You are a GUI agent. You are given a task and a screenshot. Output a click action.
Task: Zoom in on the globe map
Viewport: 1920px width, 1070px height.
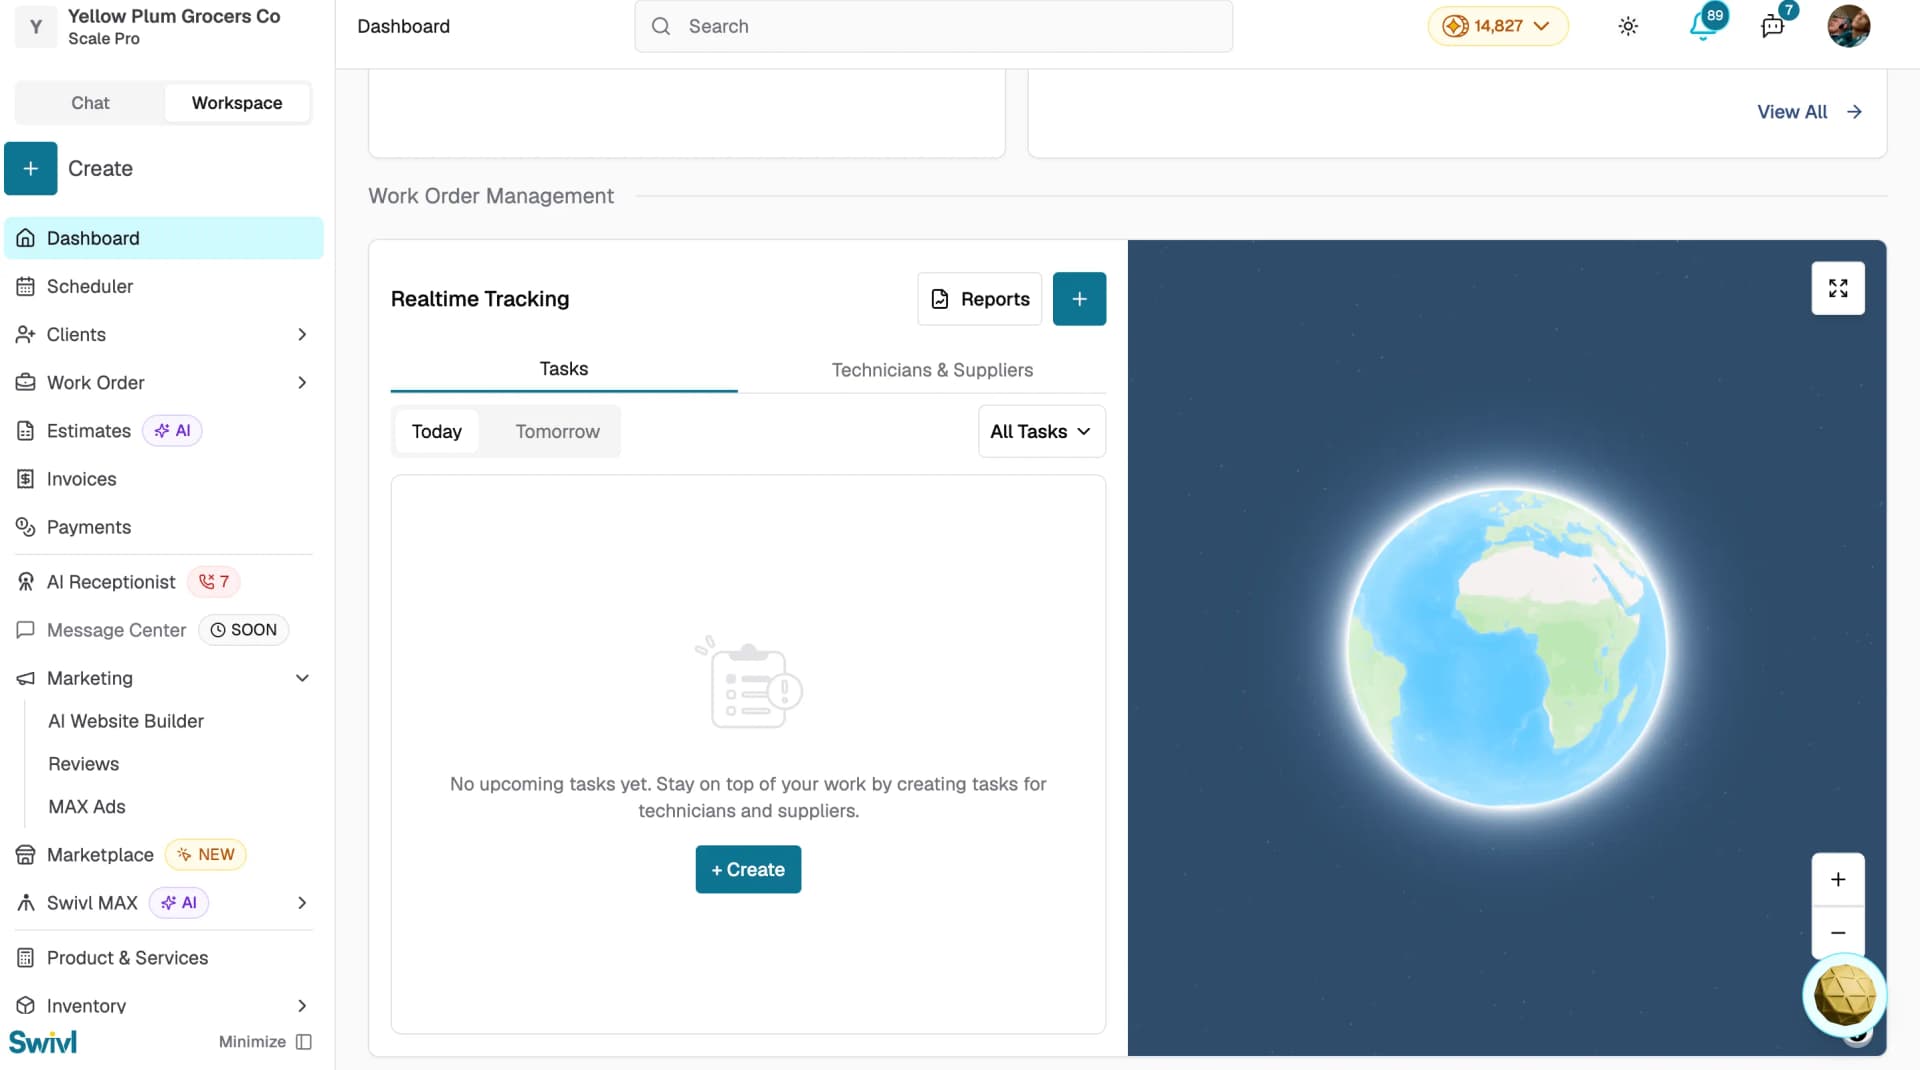point(1838,879)
